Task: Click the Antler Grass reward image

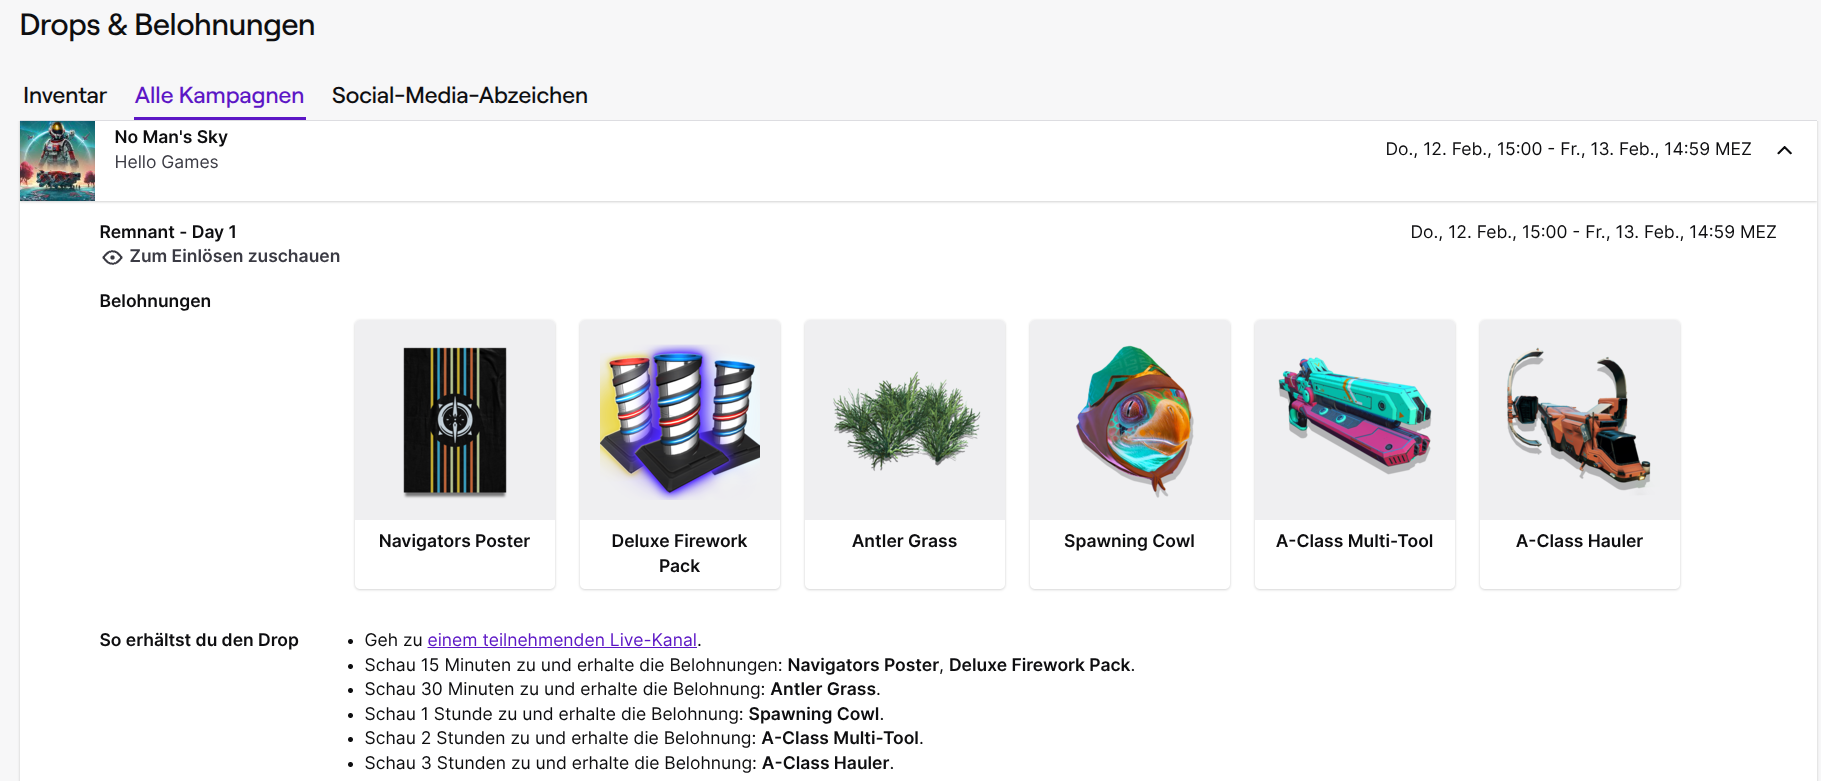Action: [905, 420]
